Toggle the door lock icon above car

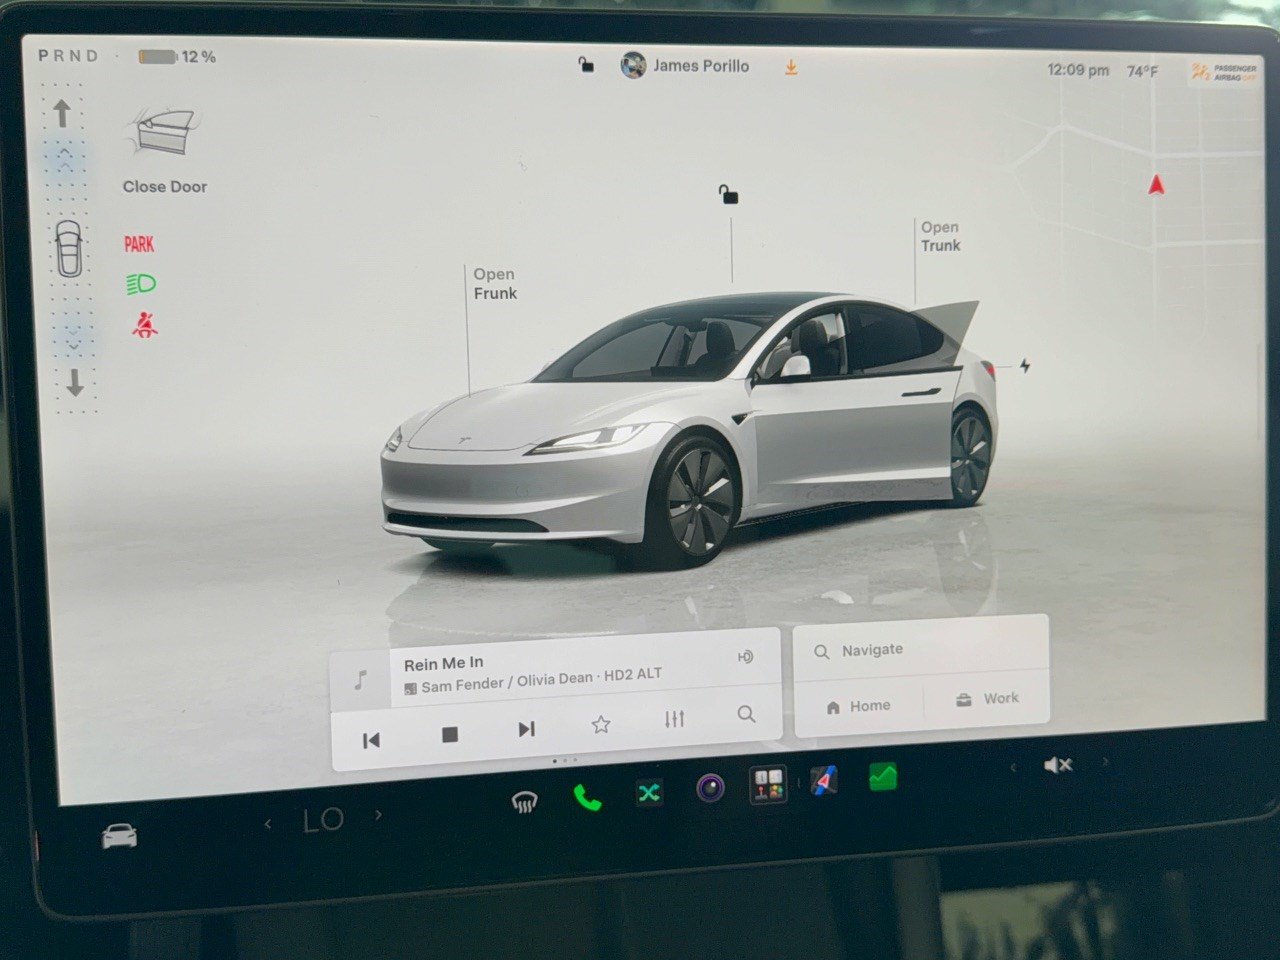(x=729, y=194)
